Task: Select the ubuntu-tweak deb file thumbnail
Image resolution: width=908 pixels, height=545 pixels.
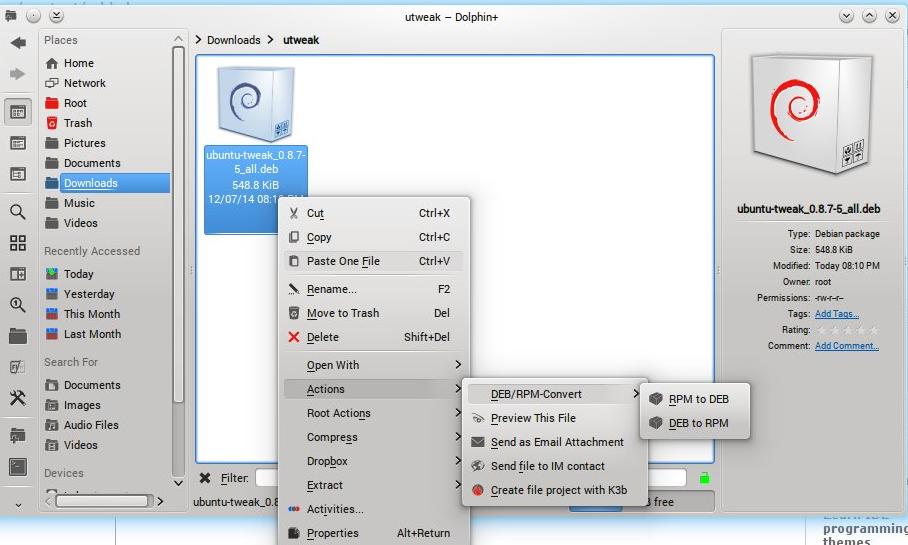Action: [255, 104]
